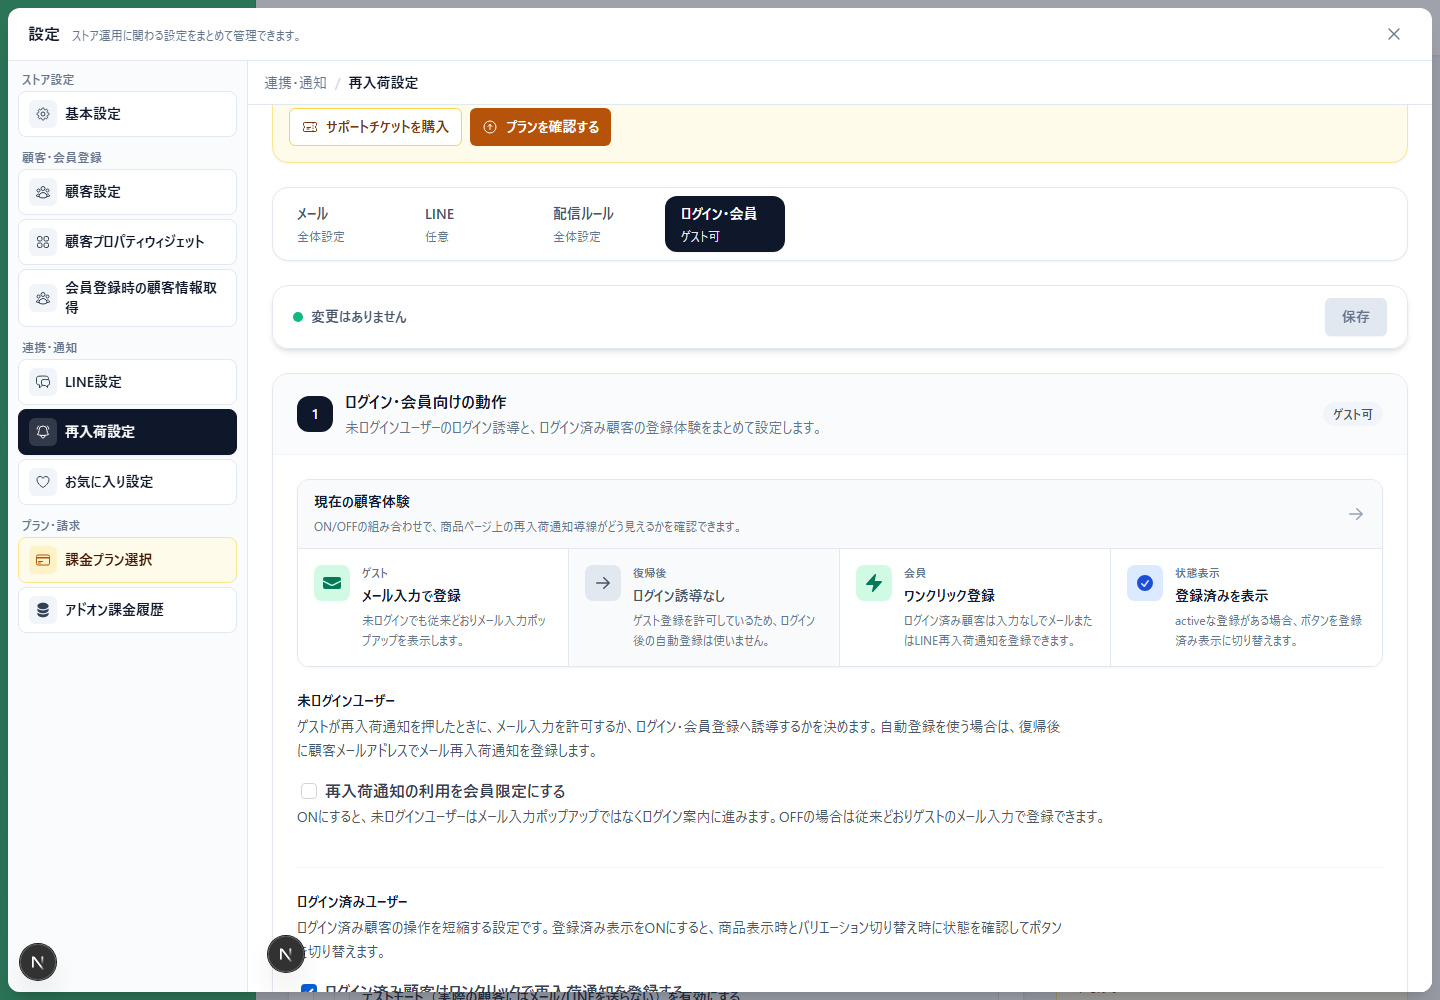Image resolution: width=1440 pixels, height=1000 pixels.
Task: Click the サポートチケットを購入 button
Action: pos(375,127)
